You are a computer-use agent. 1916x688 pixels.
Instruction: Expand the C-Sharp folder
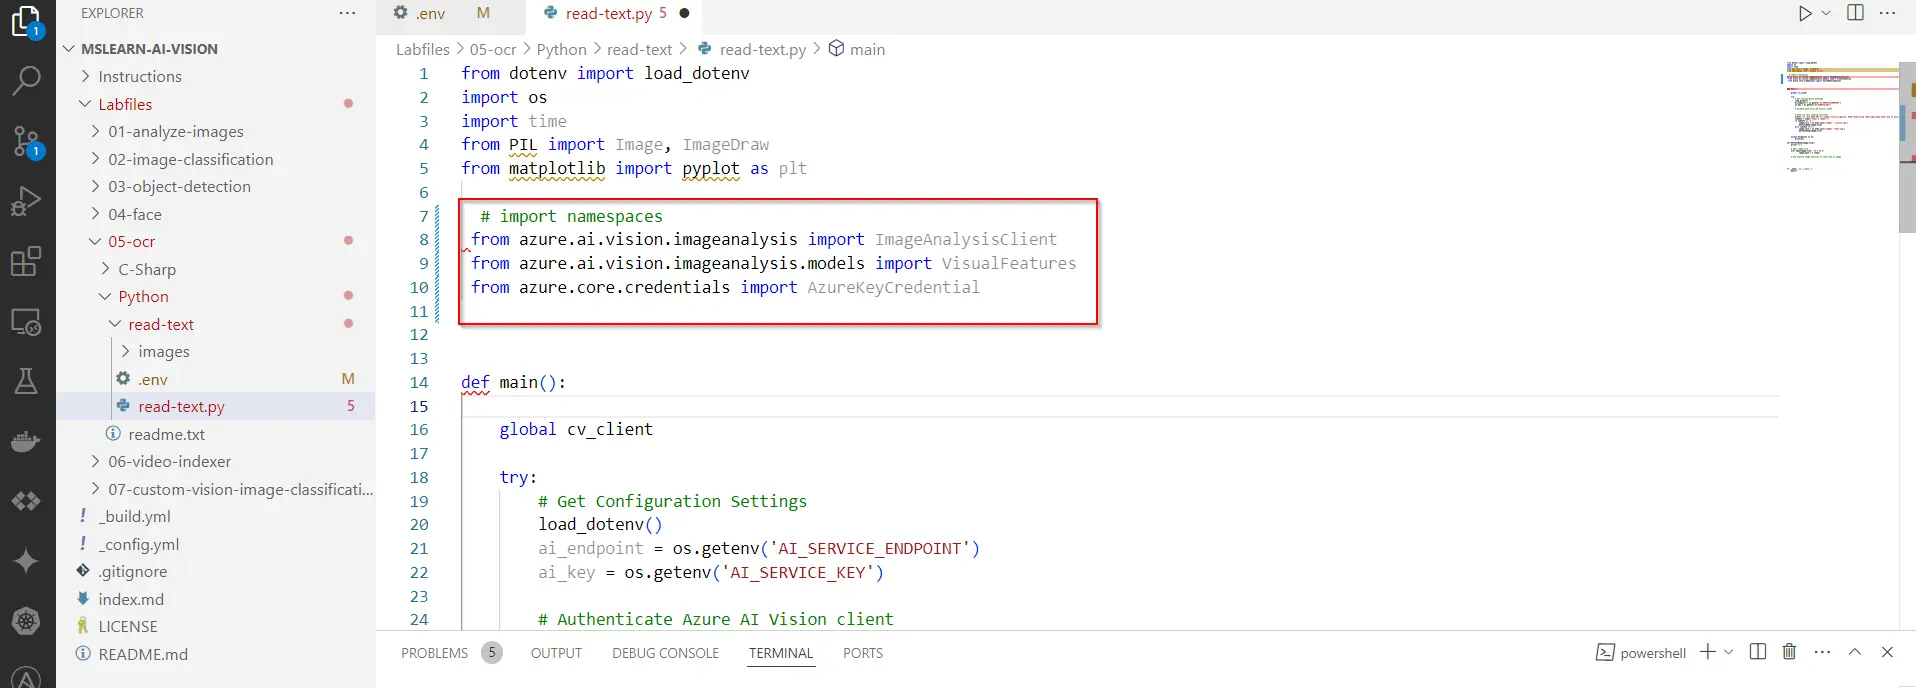tap(147, 269)
